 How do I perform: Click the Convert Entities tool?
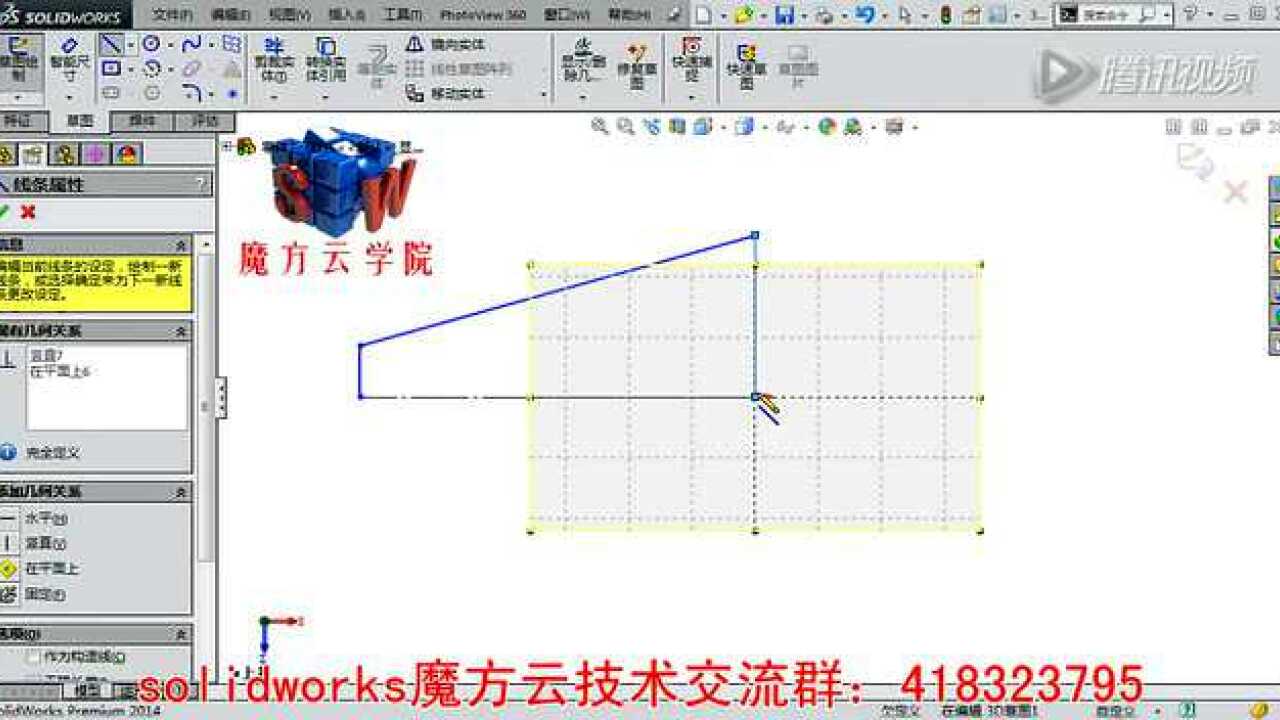[x=326, y=60]
